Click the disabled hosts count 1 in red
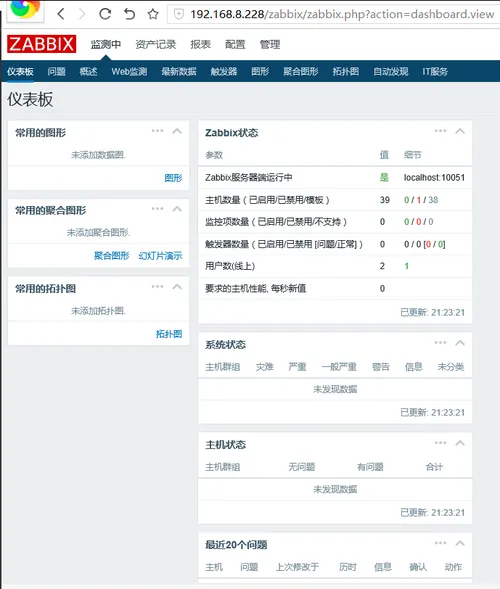Viewport: 500px width, 589px height. click(x=418, y=200)
